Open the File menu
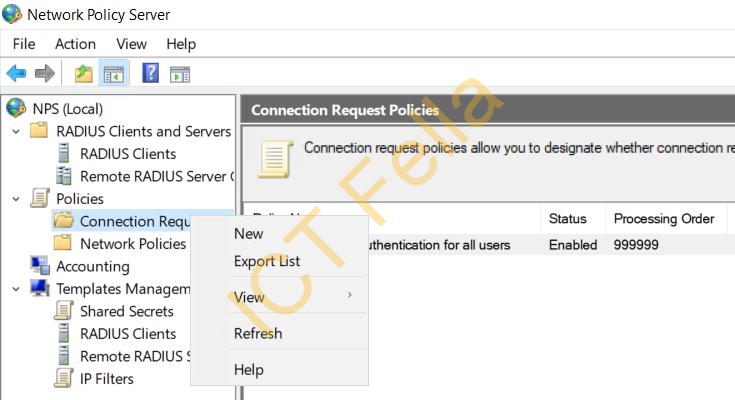 (x=24, y=44)
